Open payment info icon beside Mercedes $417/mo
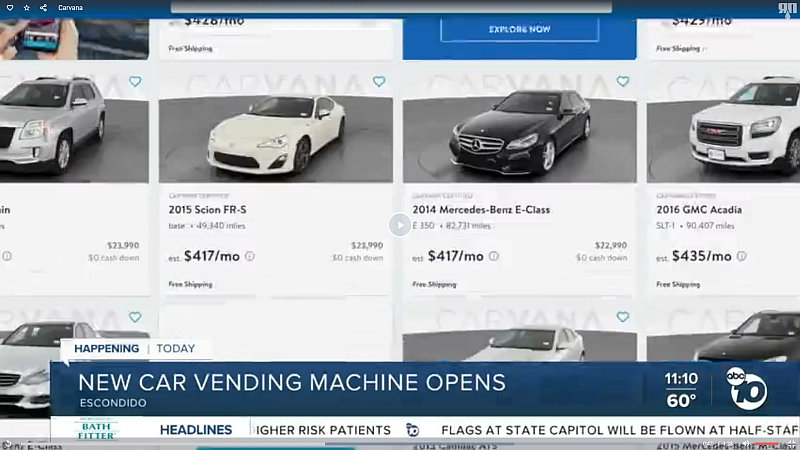The height and width of the screenshot is (450, 800). click(x=494, y=256)
